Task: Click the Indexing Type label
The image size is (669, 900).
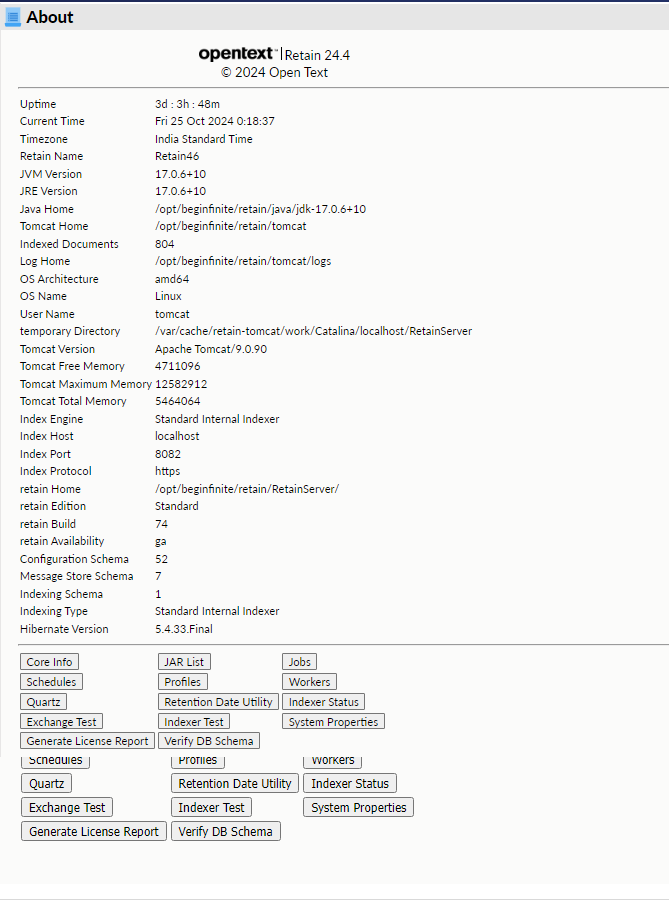Action: [x=54, y=611]
